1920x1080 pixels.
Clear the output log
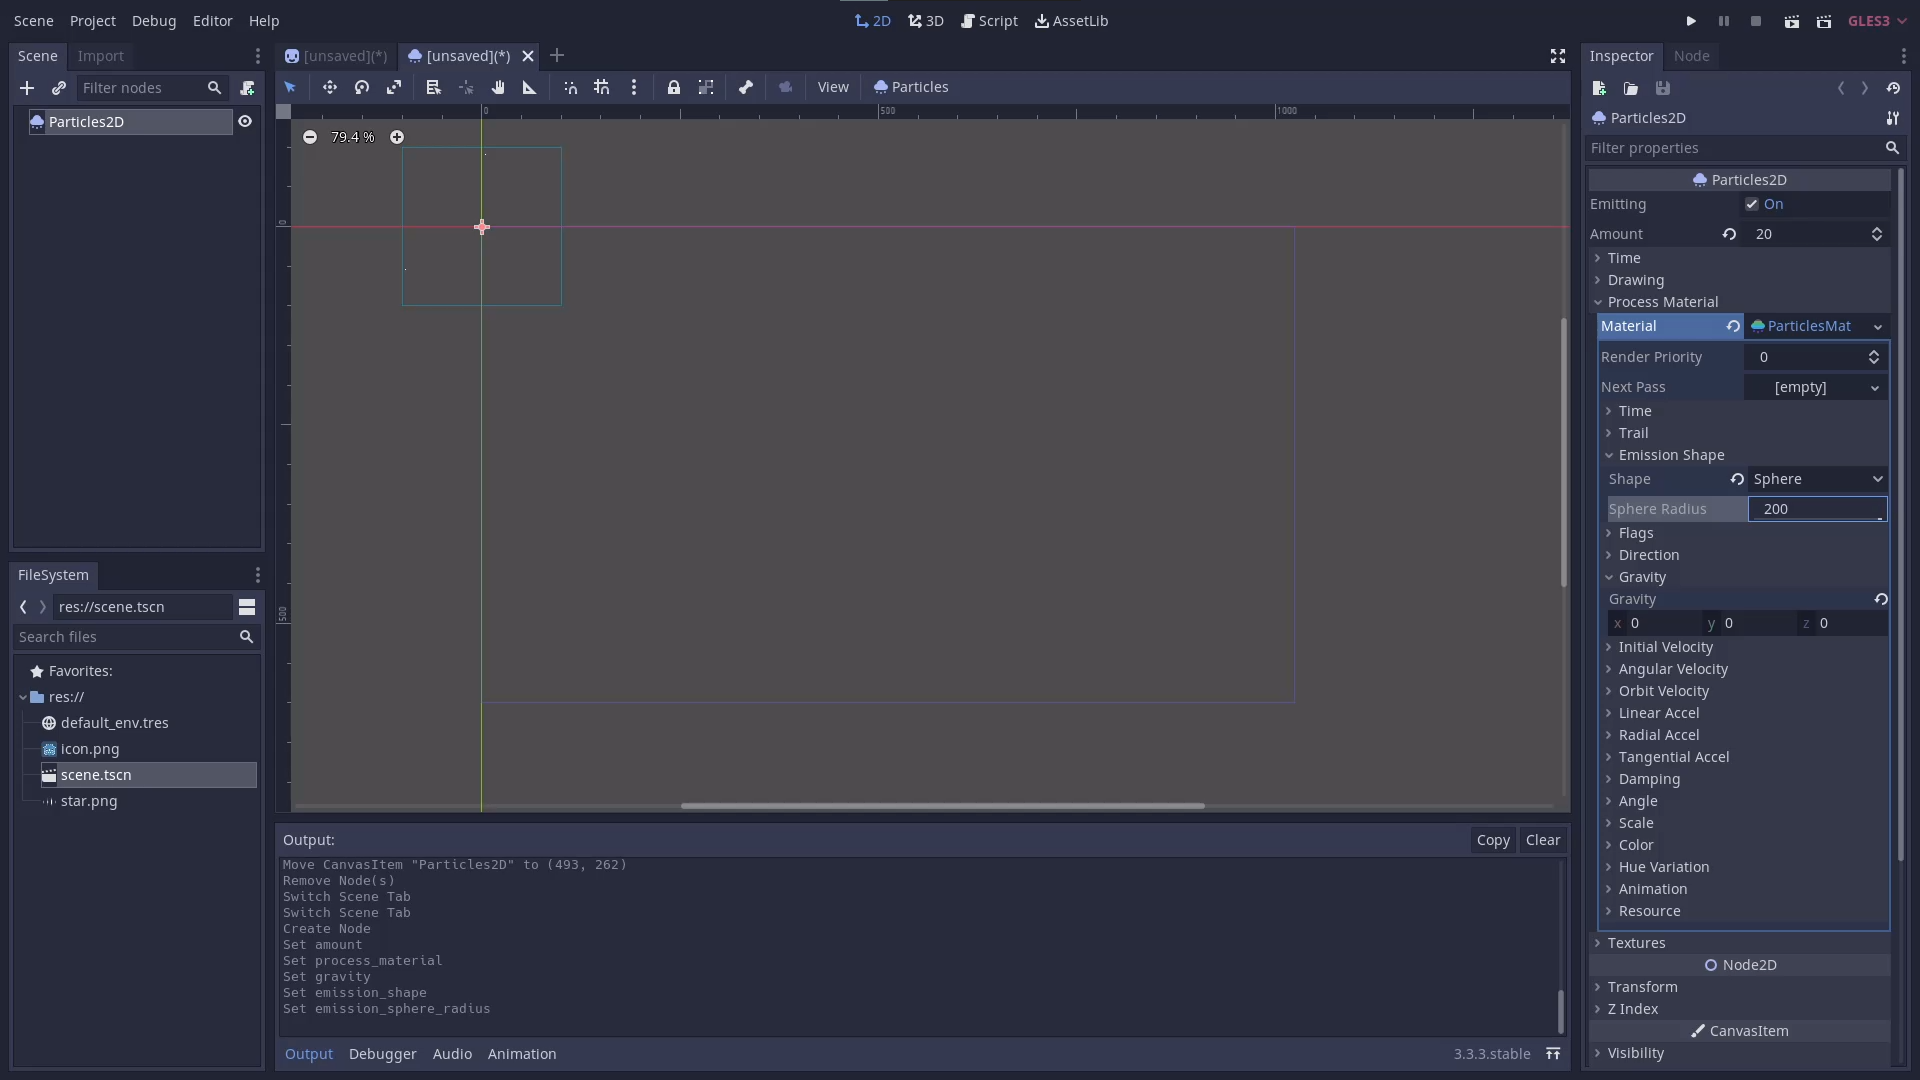point(1543,840)
